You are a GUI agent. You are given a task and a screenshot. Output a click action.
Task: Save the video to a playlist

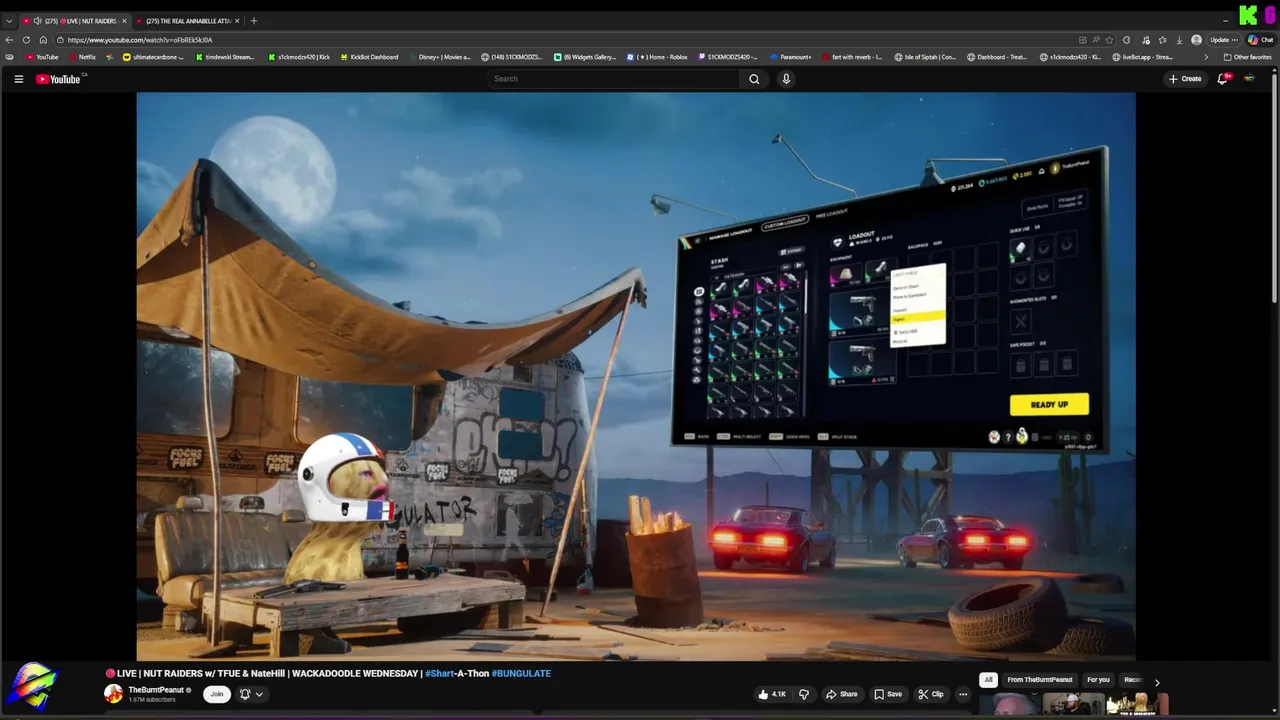(x=888, y=694)
